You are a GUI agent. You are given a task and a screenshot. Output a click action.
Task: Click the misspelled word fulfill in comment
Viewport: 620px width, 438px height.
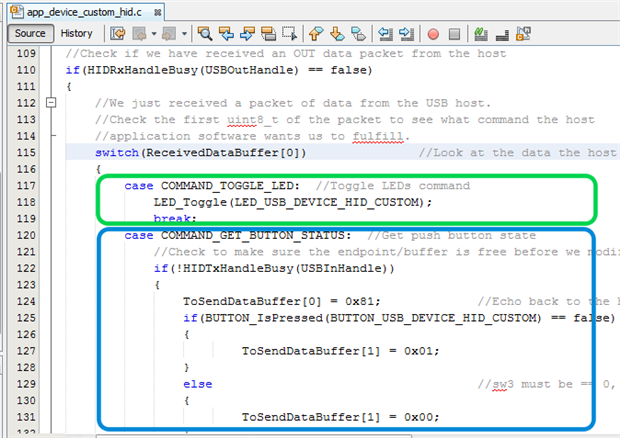pos(378,136)
